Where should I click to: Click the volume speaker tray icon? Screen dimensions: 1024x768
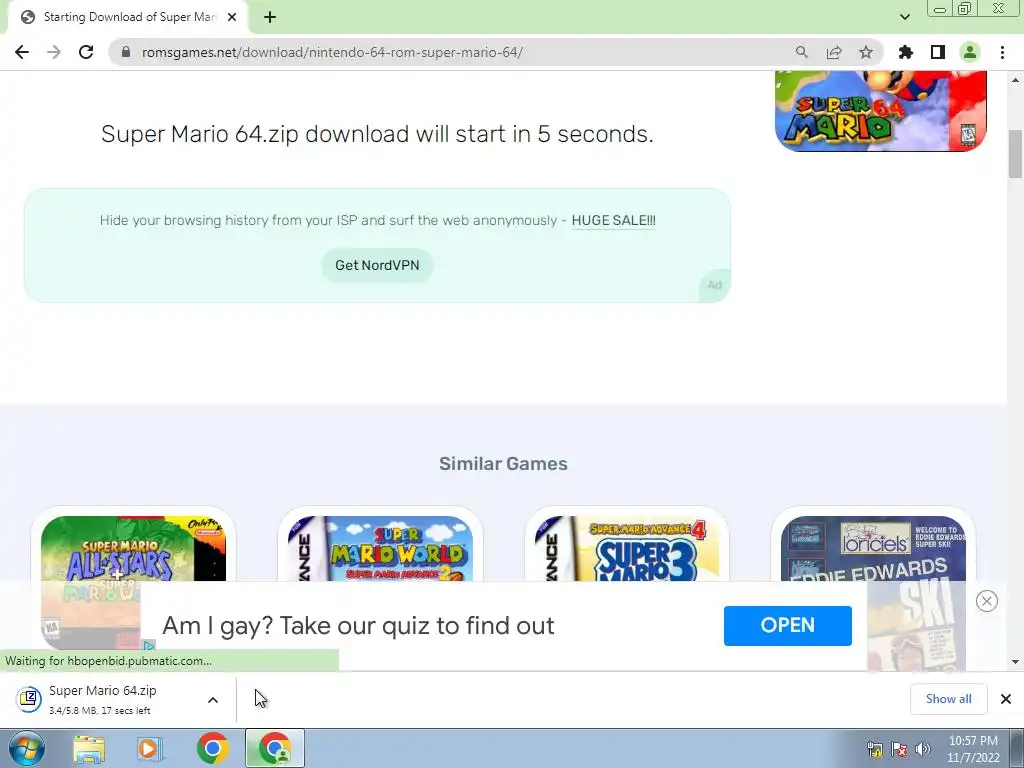923,749
